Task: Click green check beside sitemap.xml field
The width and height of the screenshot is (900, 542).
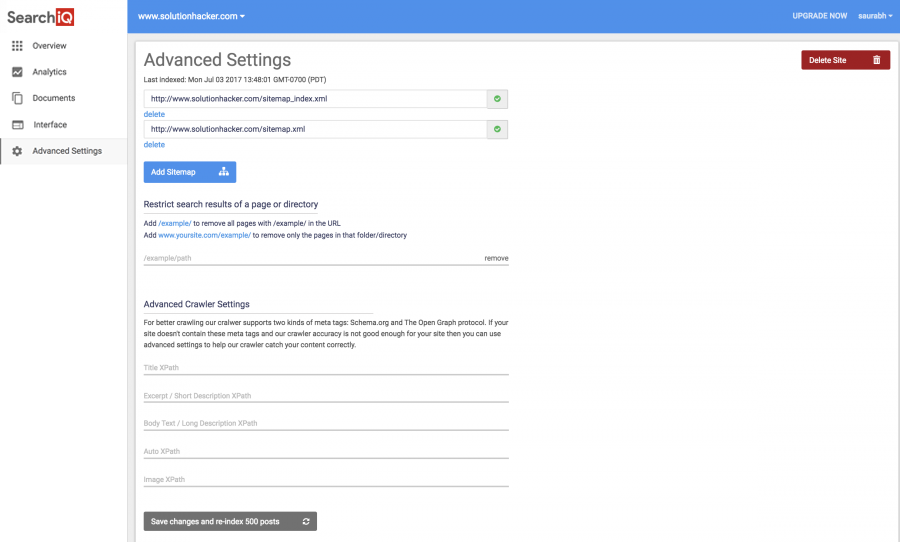Action: coord(497,129)
